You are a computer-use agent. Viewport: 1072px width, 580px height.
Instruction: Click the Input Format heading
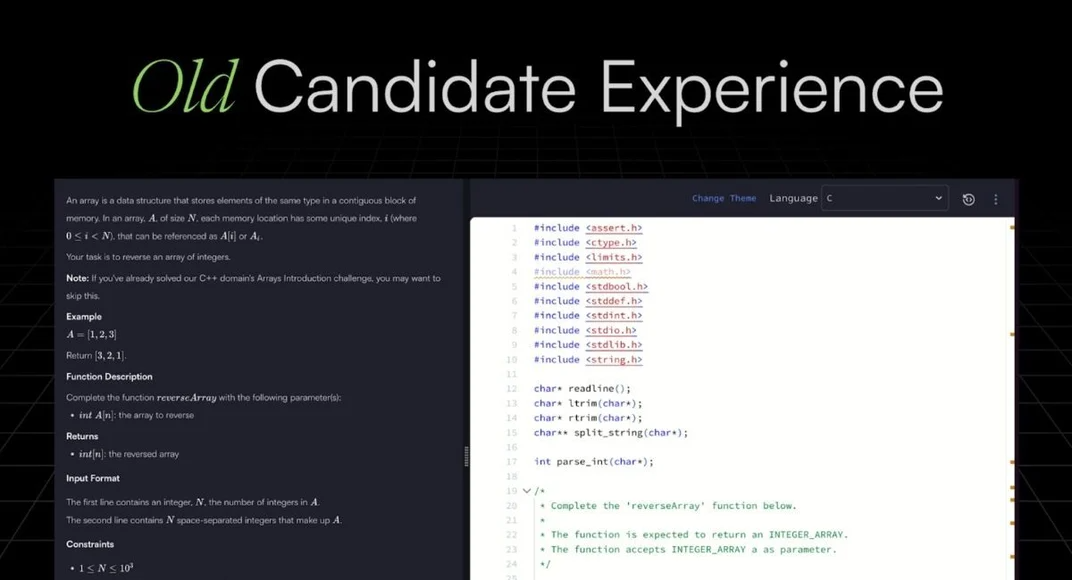click(x=93, y=479)
